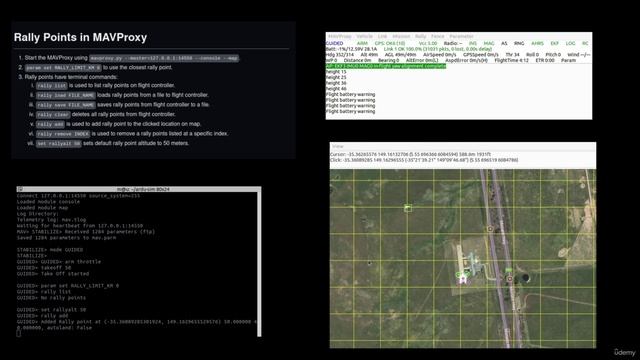The image size is (640, 360).
Task: Click the FlightTime 4:12 readout
Action: click(x=511, y=60)
